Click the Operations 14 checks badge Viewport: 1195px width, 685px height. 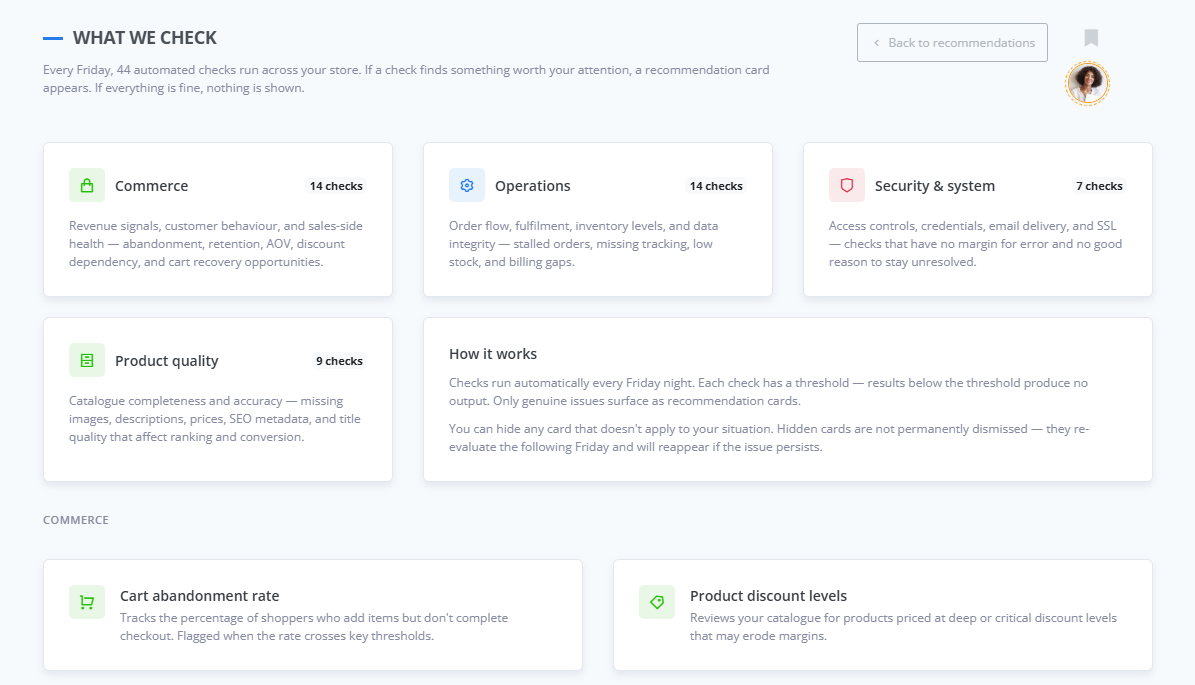tap(716, 186)
